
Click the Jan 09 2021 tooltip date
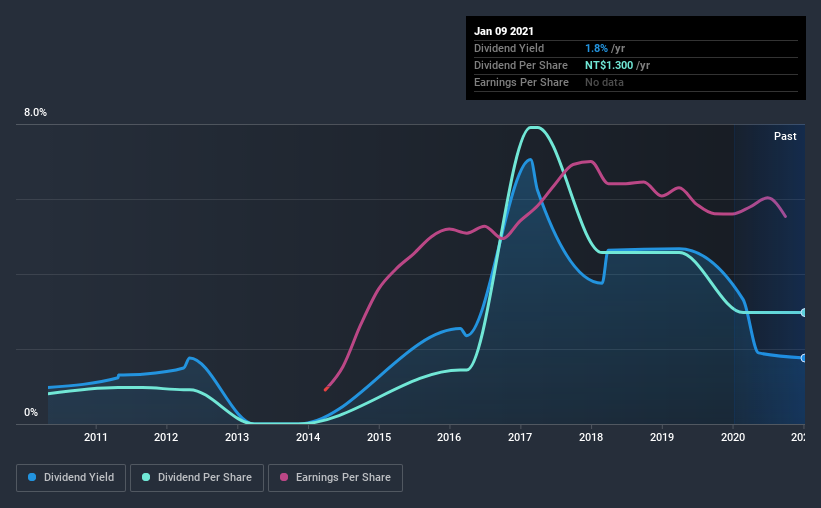point(504,31)
